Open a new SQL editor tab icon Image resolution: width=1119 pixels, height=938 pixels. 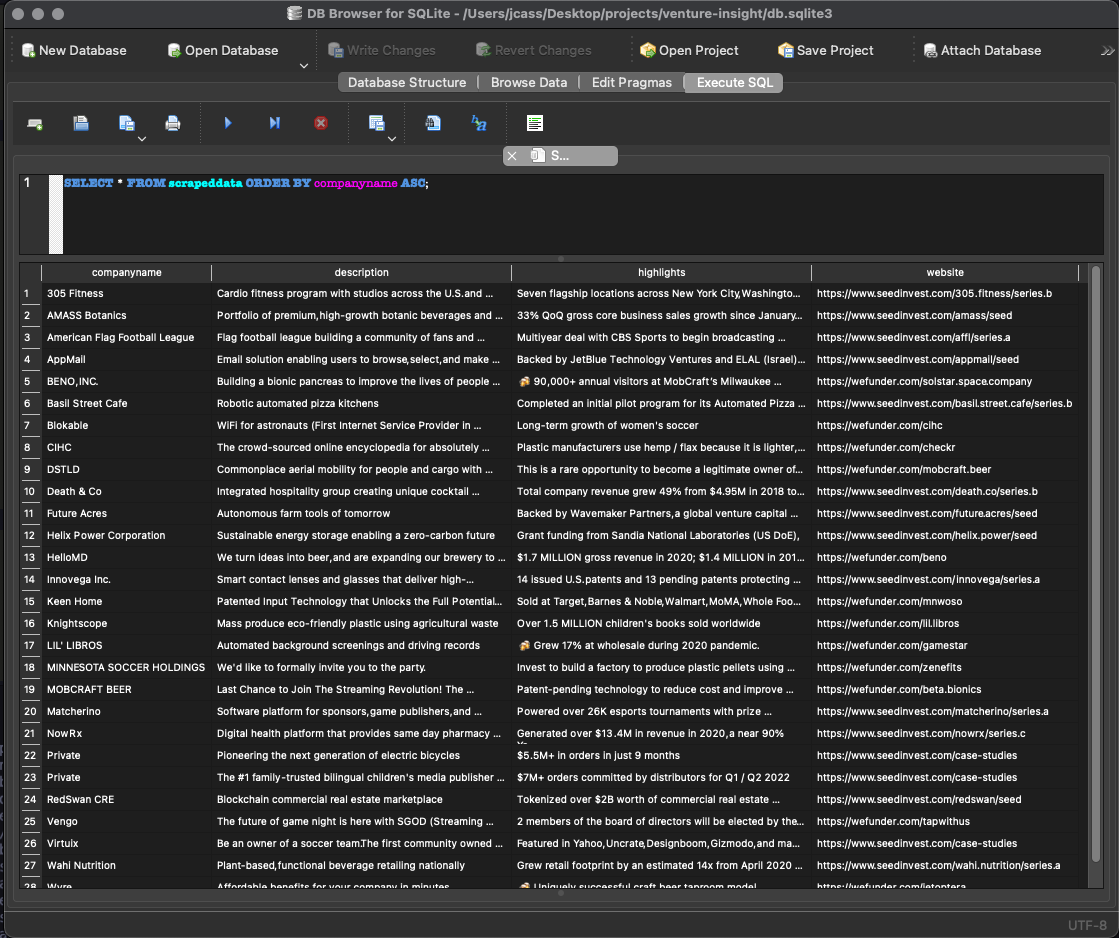(x=34, y=123)
